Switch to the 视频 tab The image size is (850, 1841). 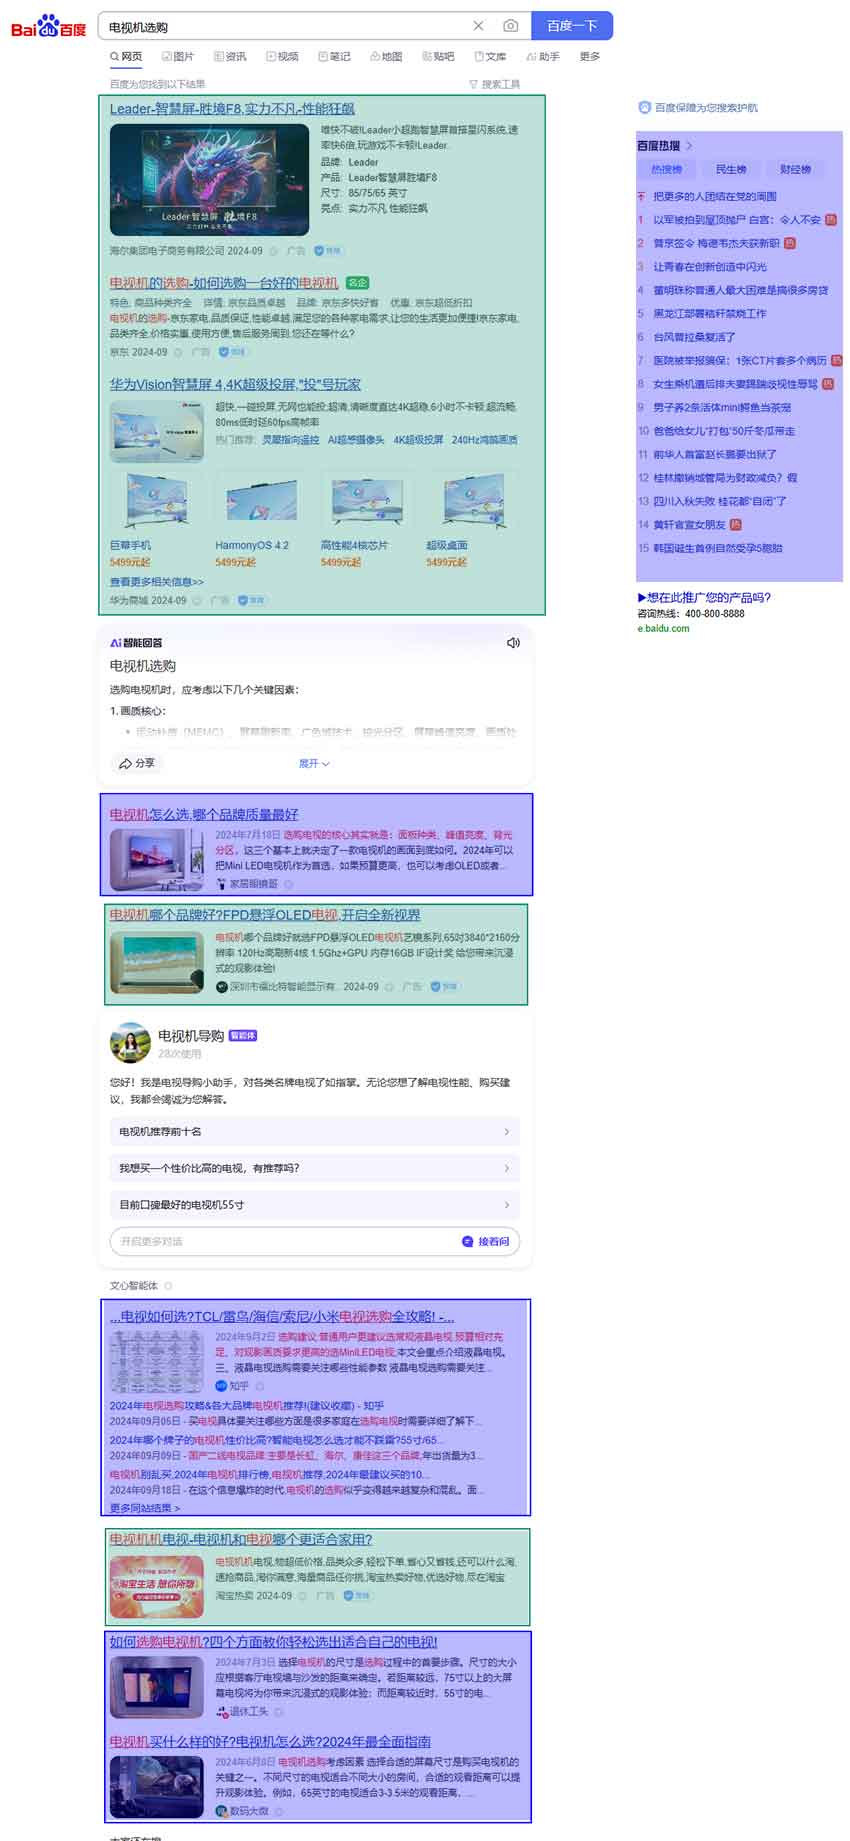point(282,57)
